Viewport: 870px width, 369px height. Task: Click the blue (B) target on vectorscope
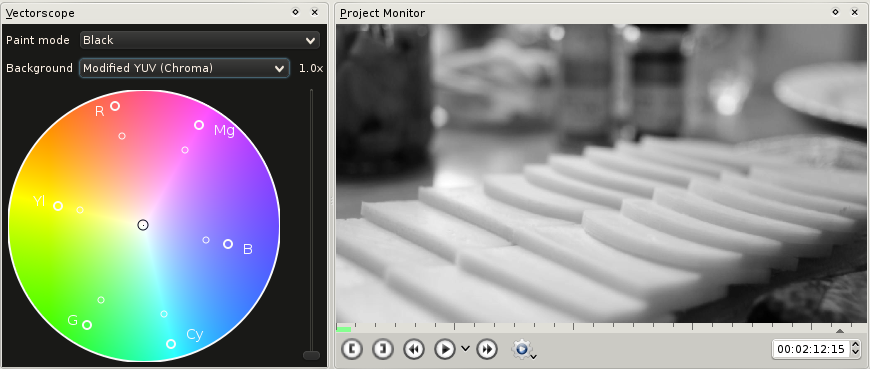tap(227, 244)
